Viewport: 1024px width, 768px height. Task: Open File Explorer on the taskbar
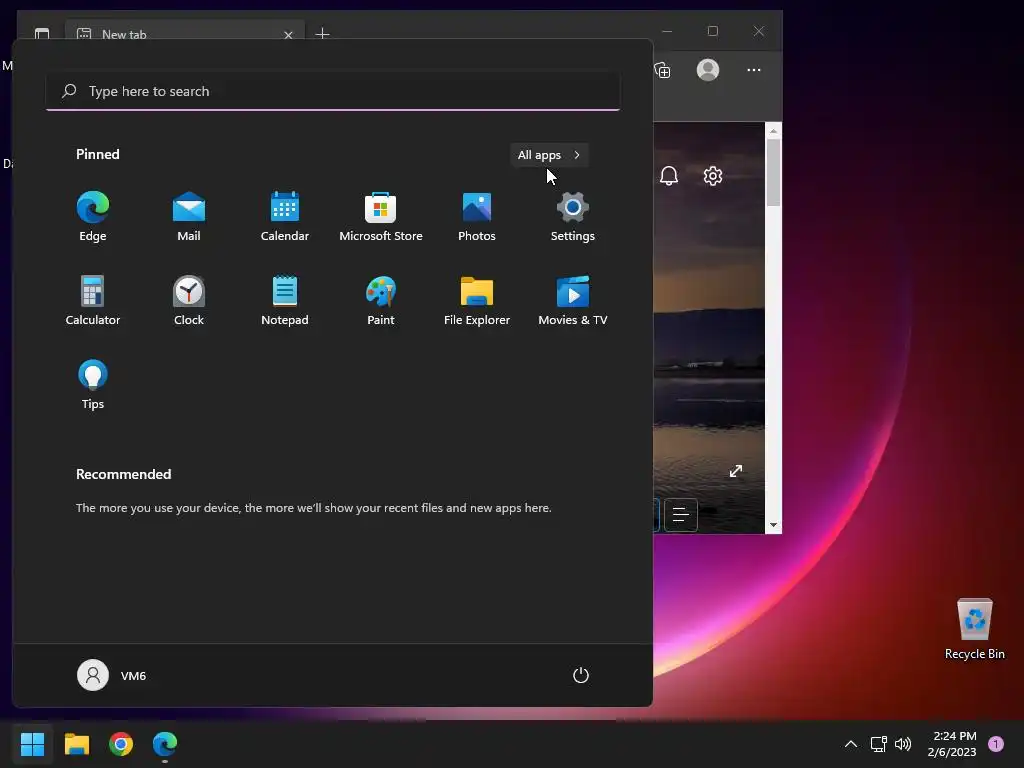[76, 744]
